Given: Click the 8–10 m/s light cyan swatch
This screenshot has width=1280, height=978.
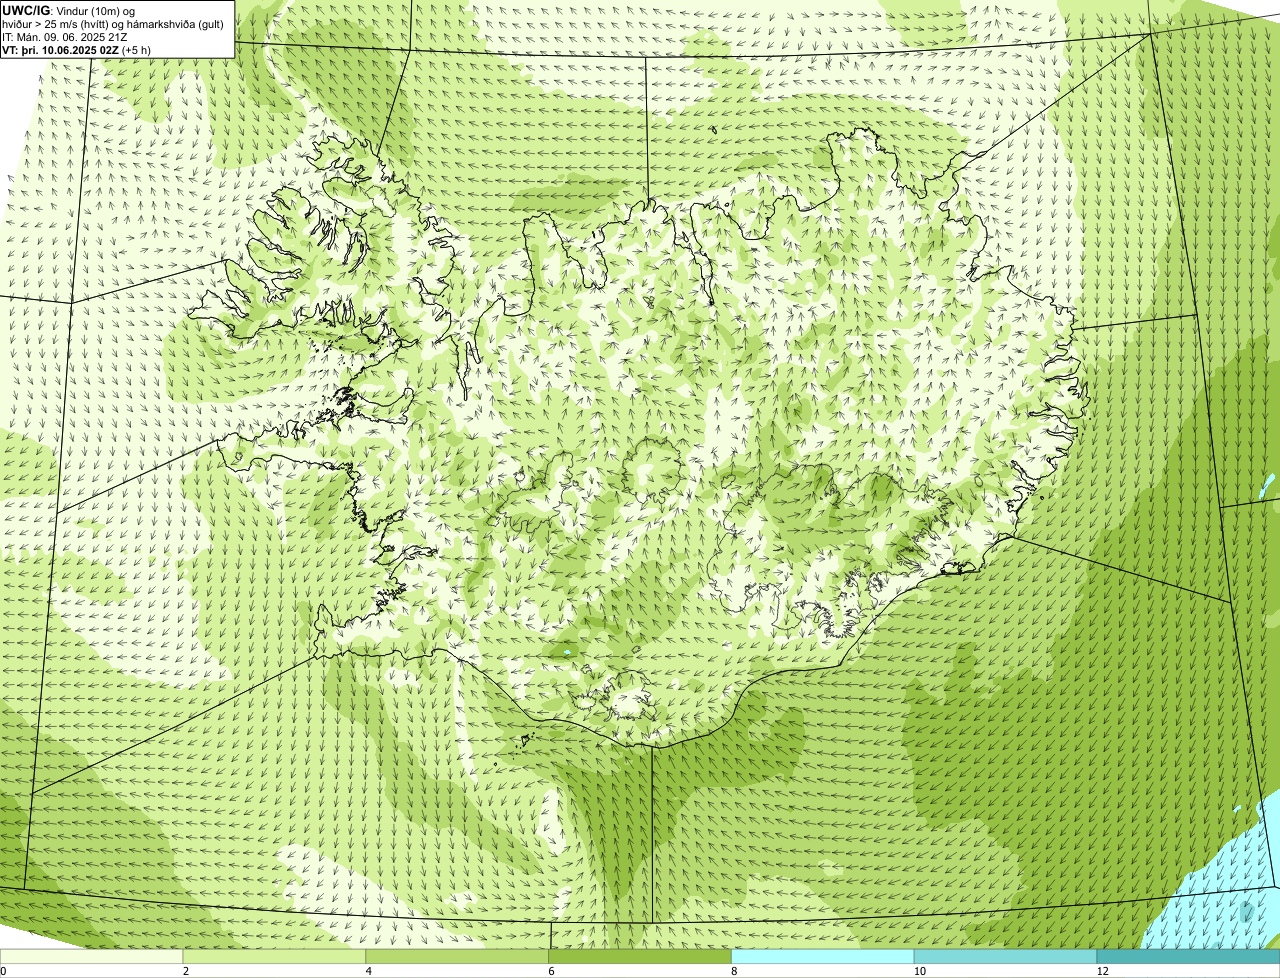Looking at the screenshot, I should (x=824, y=956).
